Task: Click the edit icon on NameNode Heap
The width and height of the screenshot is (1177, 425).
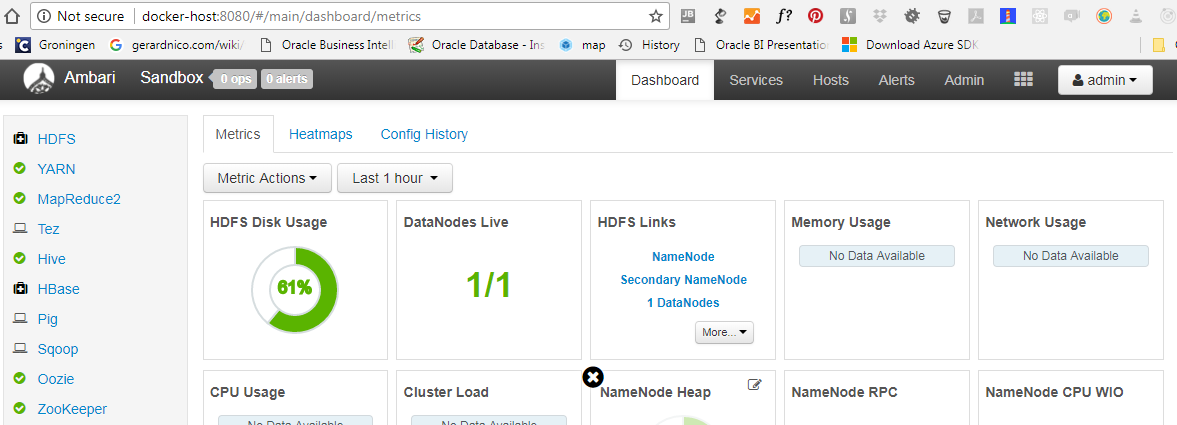Action: coord(755,385)
